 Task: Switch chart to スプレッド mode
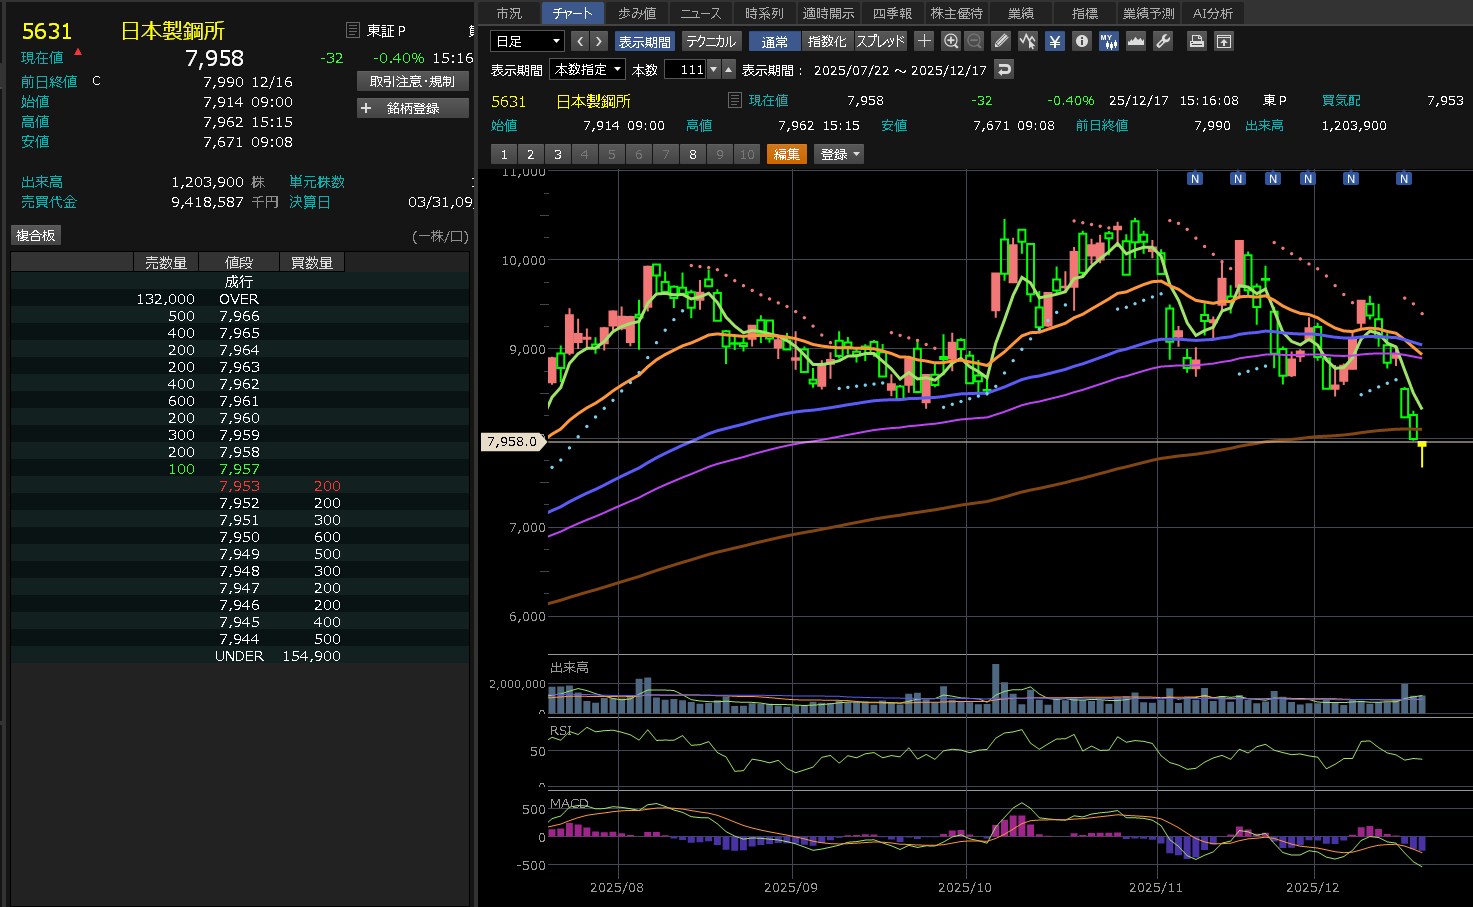(x=880, y=41)
